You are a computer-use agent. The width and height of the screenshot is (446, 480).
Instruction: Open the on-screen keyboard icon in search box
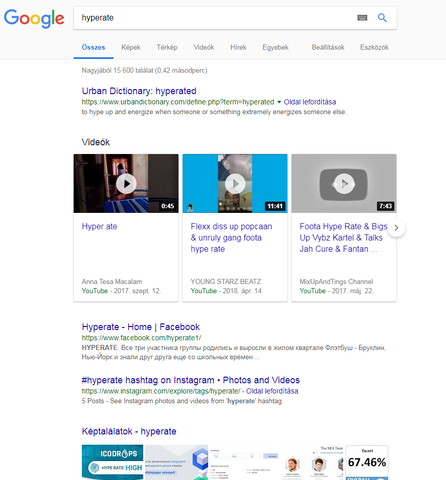362,18
